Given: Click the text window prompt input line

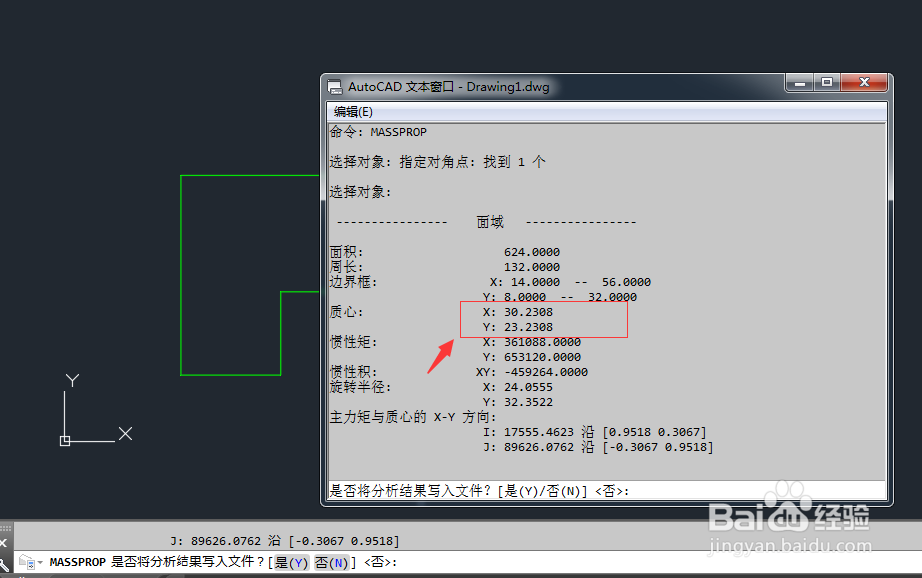Looking at the screenshot, I should click(607, 490).
